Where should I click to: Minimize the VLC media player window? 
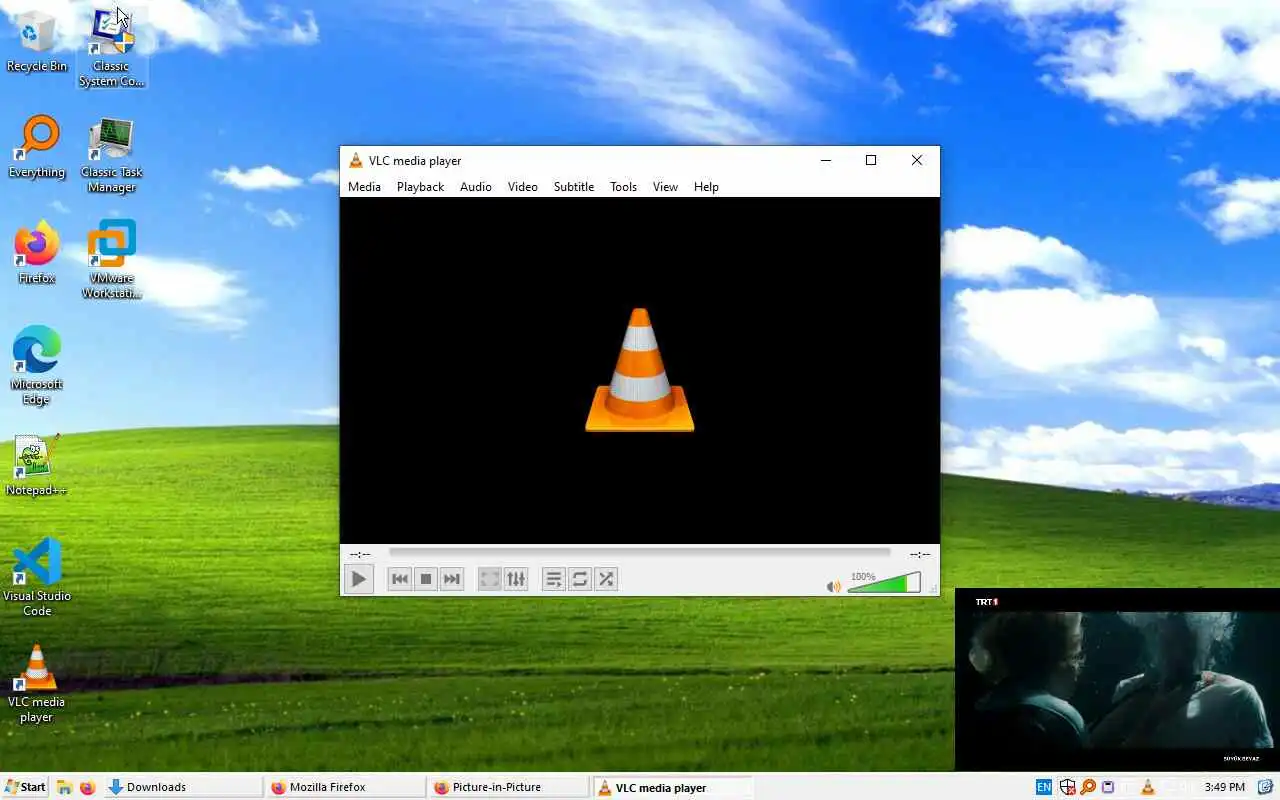826,160
